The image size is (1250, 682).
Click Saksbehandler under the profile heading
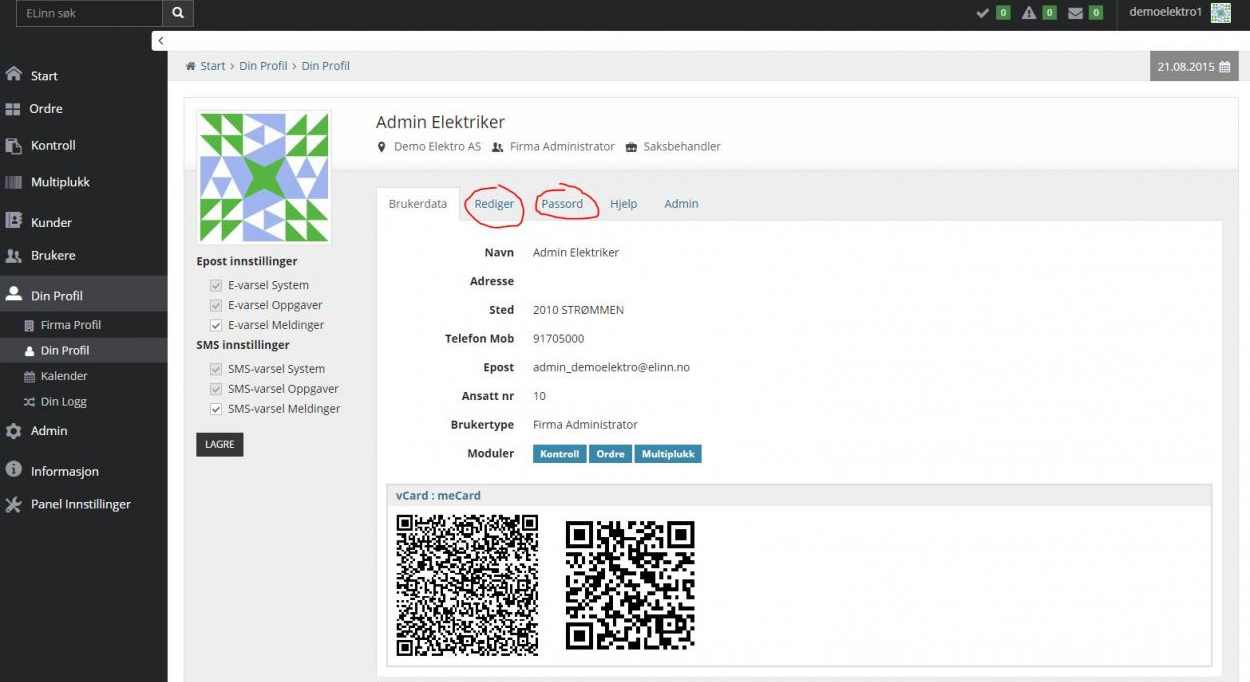coord(682,147)
